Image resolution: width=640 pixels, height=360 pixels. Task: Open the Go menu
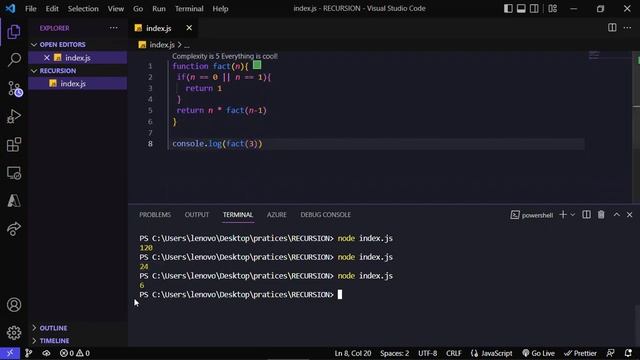(x=138, y=9)
